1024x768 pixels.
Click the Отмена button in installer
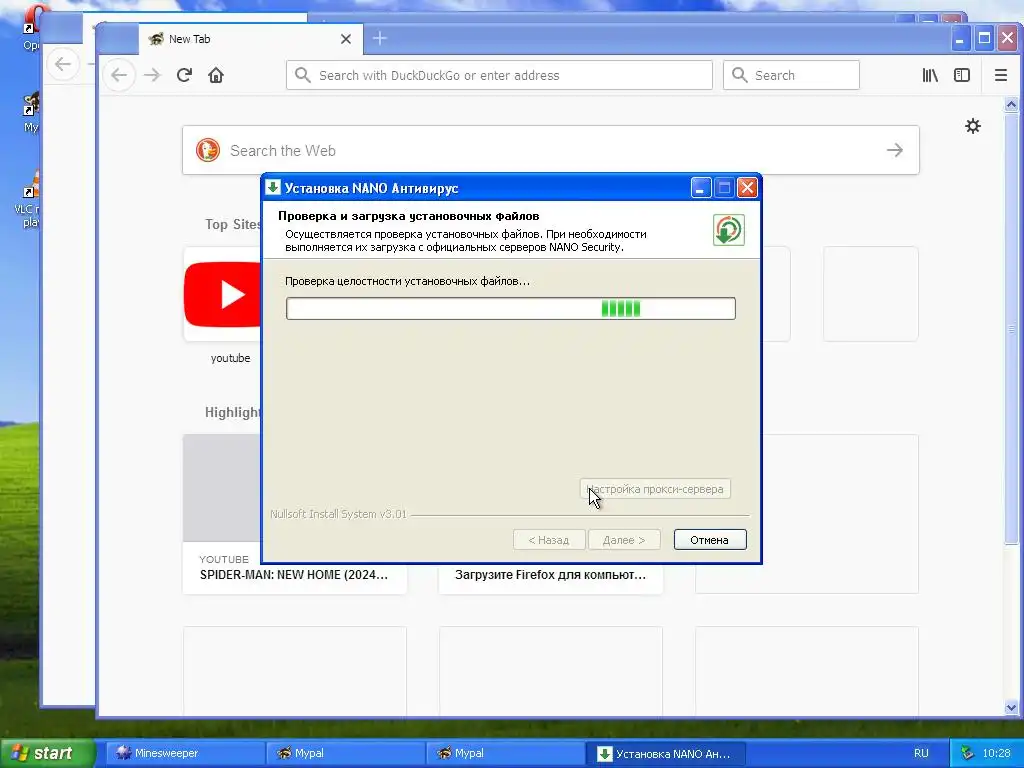point(709,540)
